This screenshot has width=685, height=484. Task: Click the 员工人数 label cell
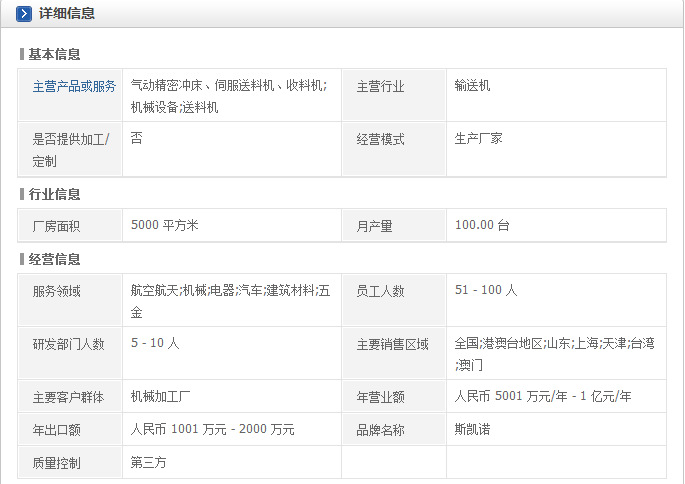[x=394, y=300]
